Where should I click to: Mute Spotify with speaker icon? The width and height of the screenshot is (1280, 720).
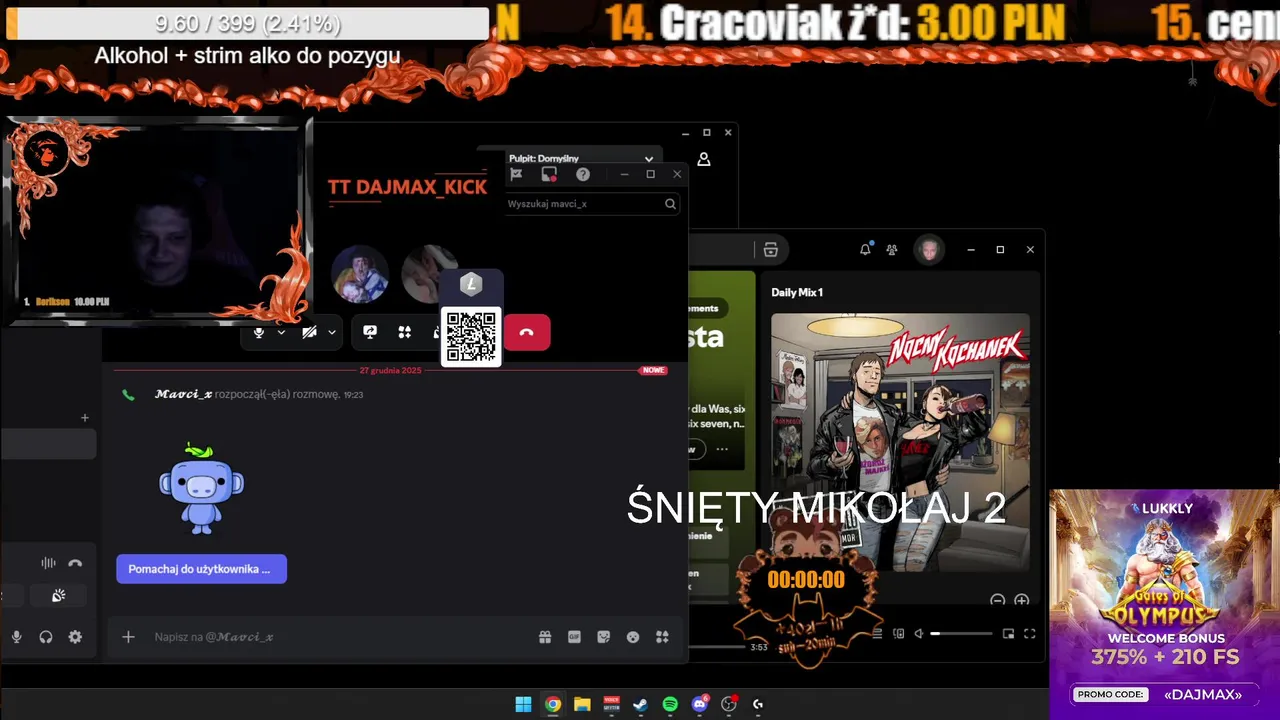coord(919,633)
